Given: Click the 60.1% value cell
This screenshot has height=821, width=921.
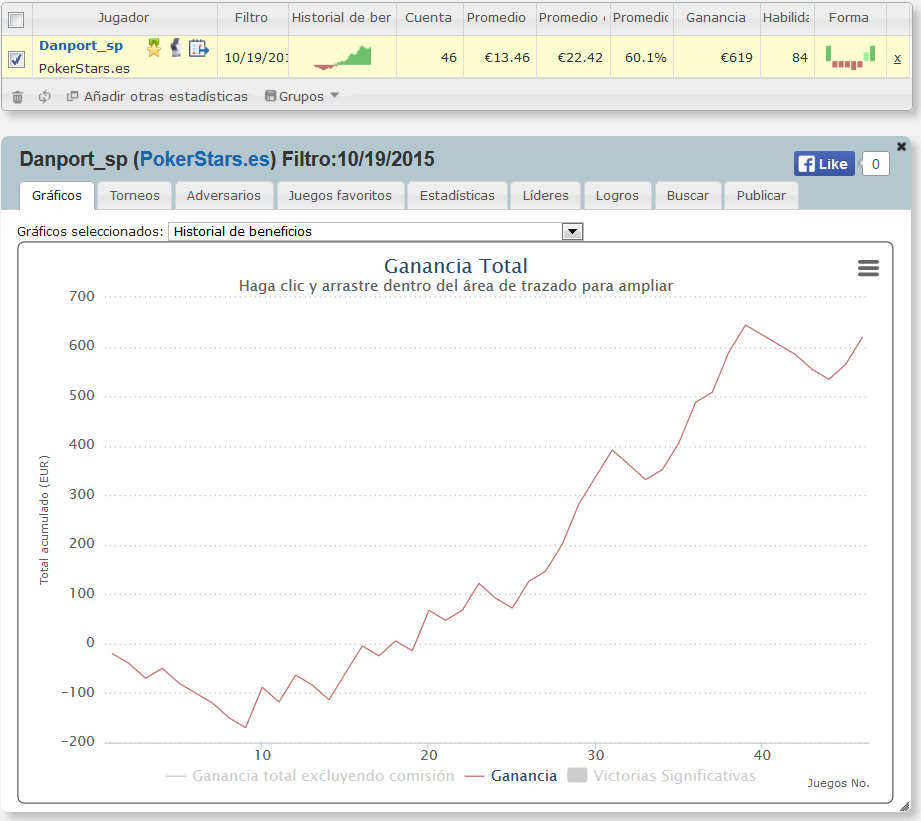Looking at the screenshot, I should tap(646, 58).
